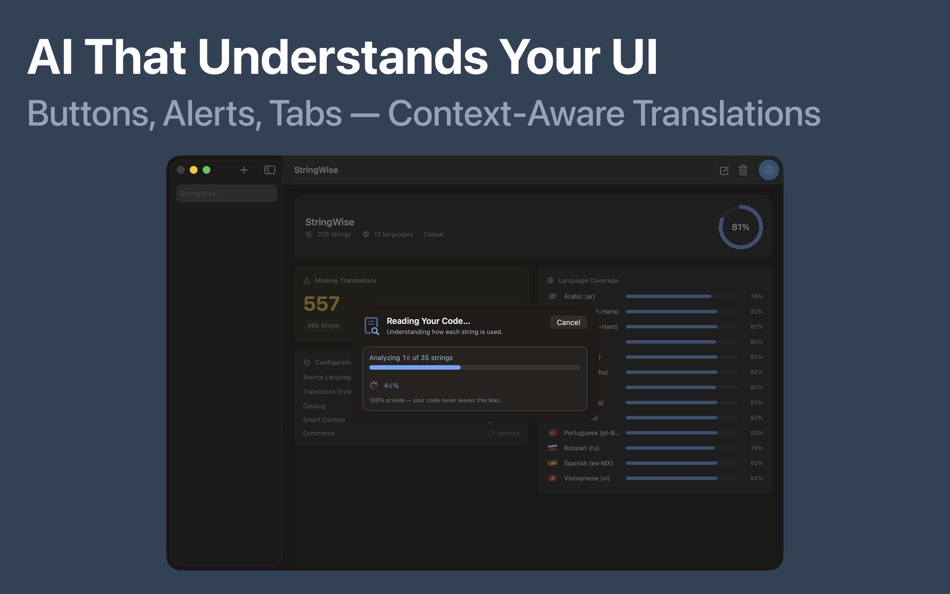The width and height of the screenshot is (950, 594).
Task: Click the trash icon in the toolbar
Action: tap(742, 170)
